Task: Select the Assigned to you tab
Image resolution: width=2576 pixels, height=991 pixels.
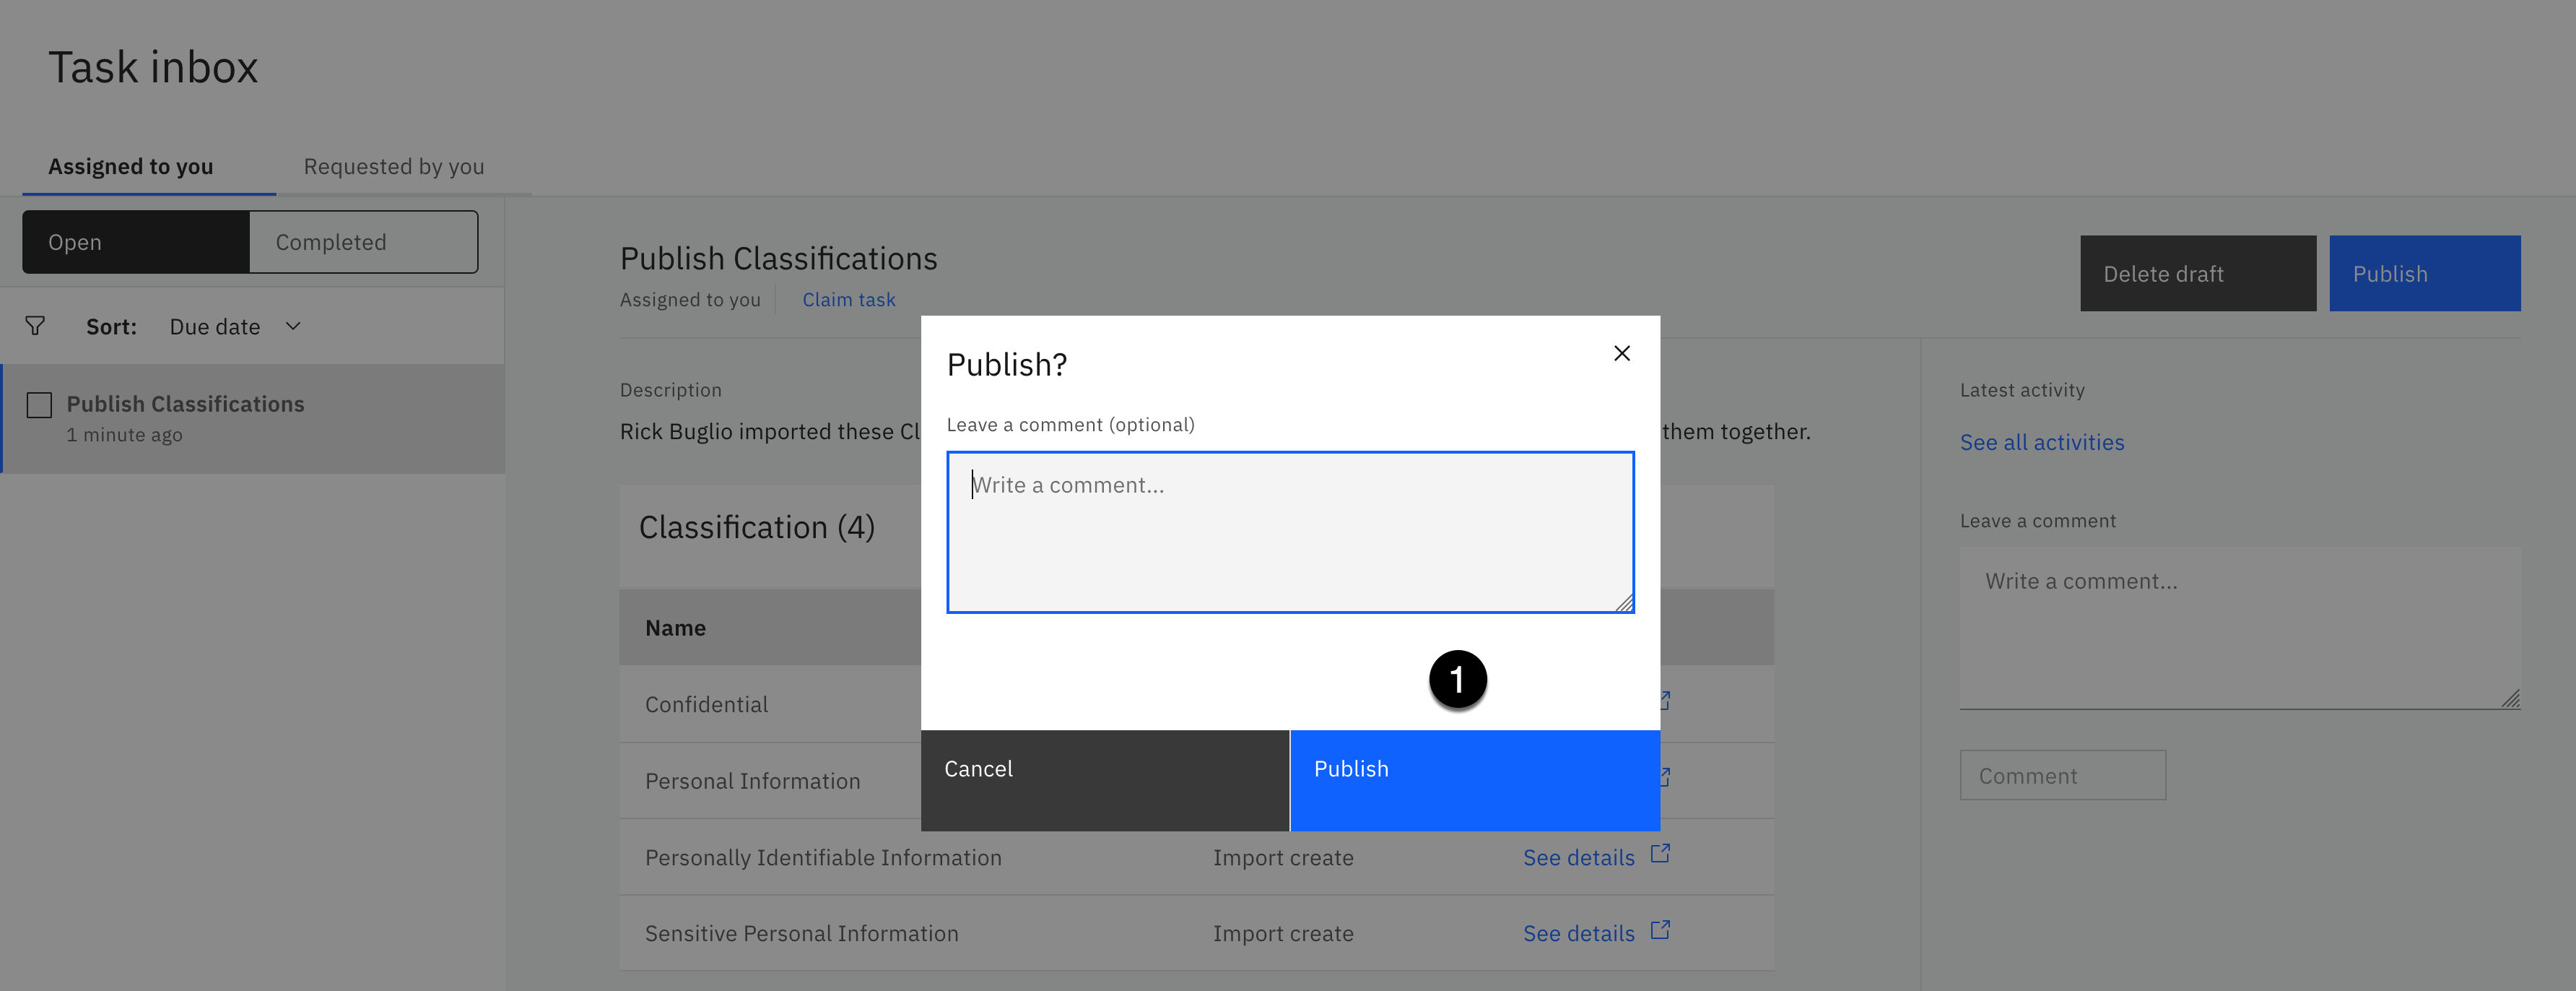Action: point(131,166)
